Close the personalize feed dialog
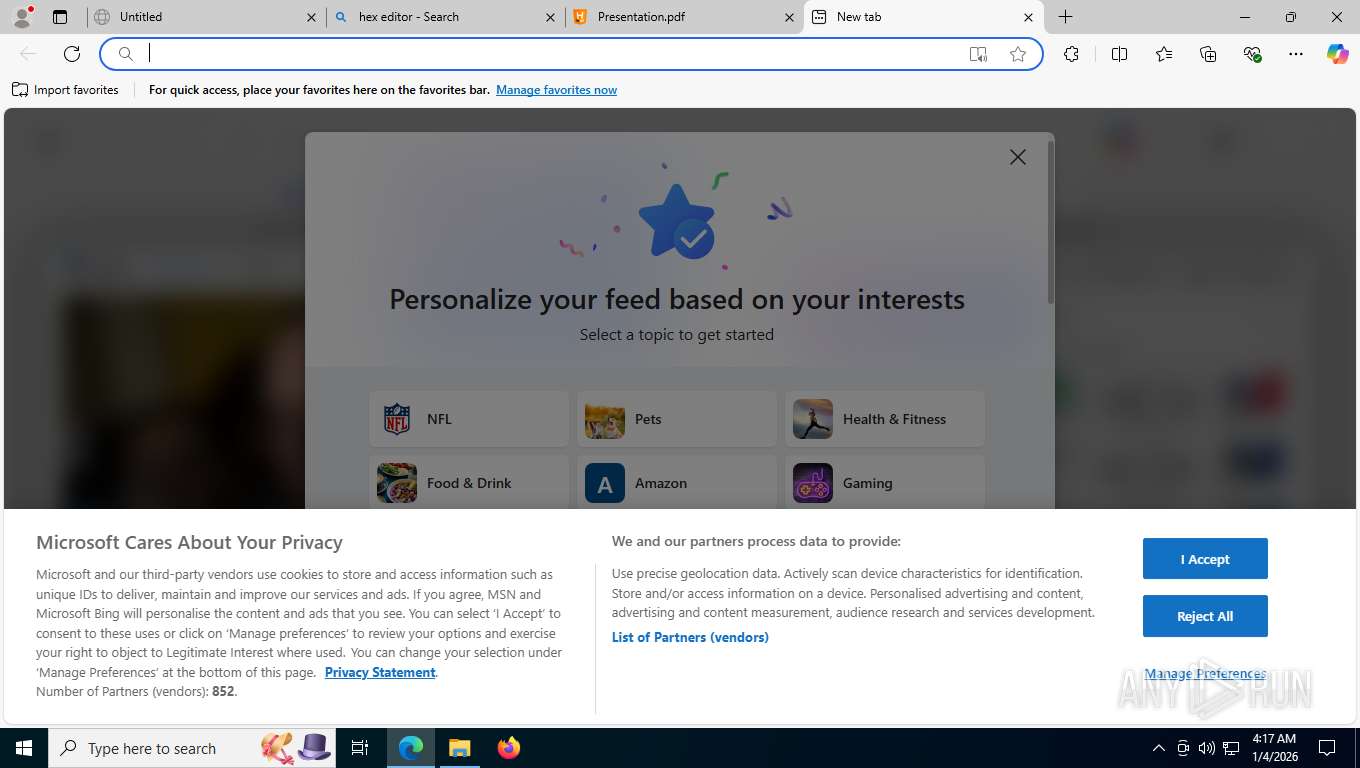The image size is (1360, 768). 1018,157
